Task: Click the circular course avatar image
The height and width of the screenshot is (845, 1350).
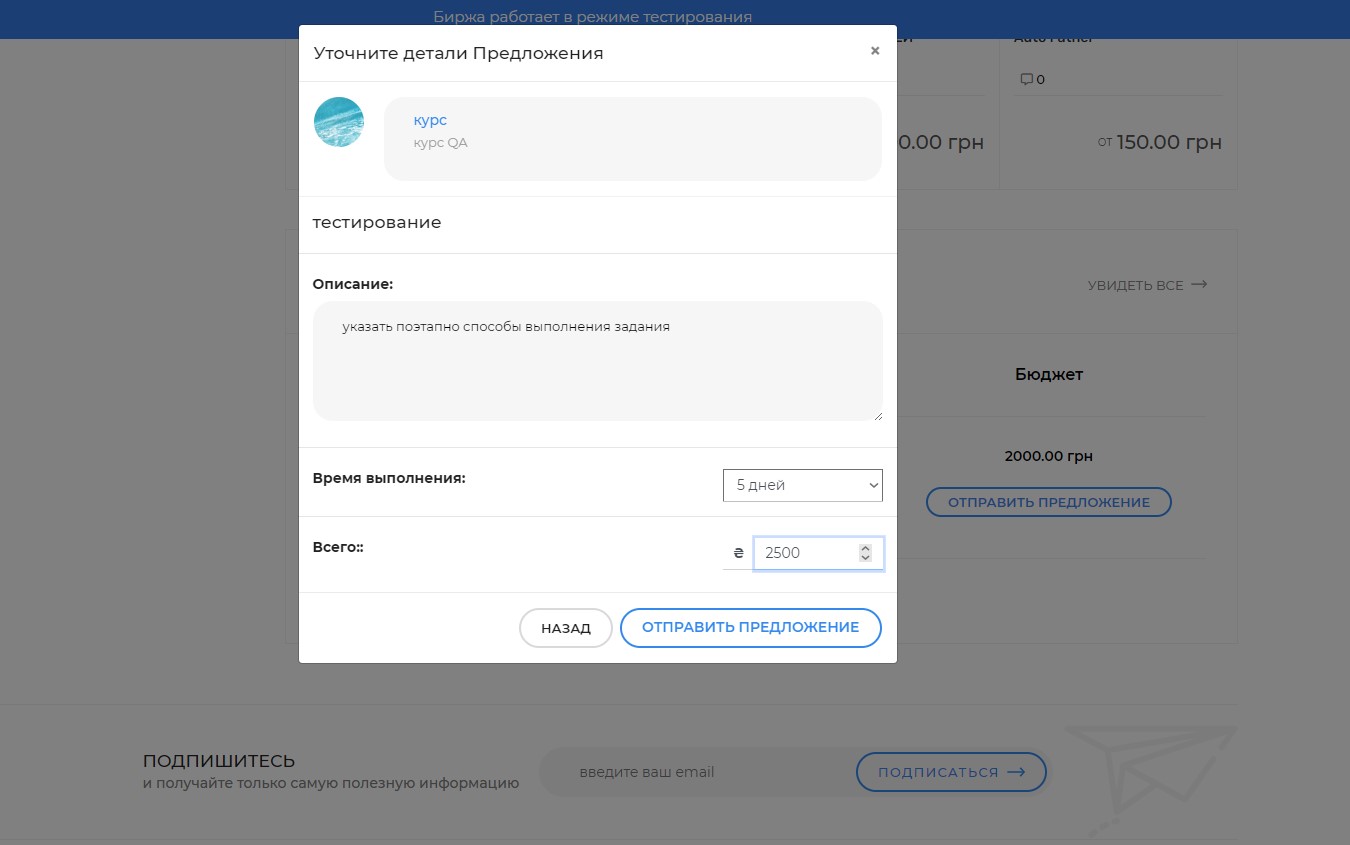Action: 339,121
